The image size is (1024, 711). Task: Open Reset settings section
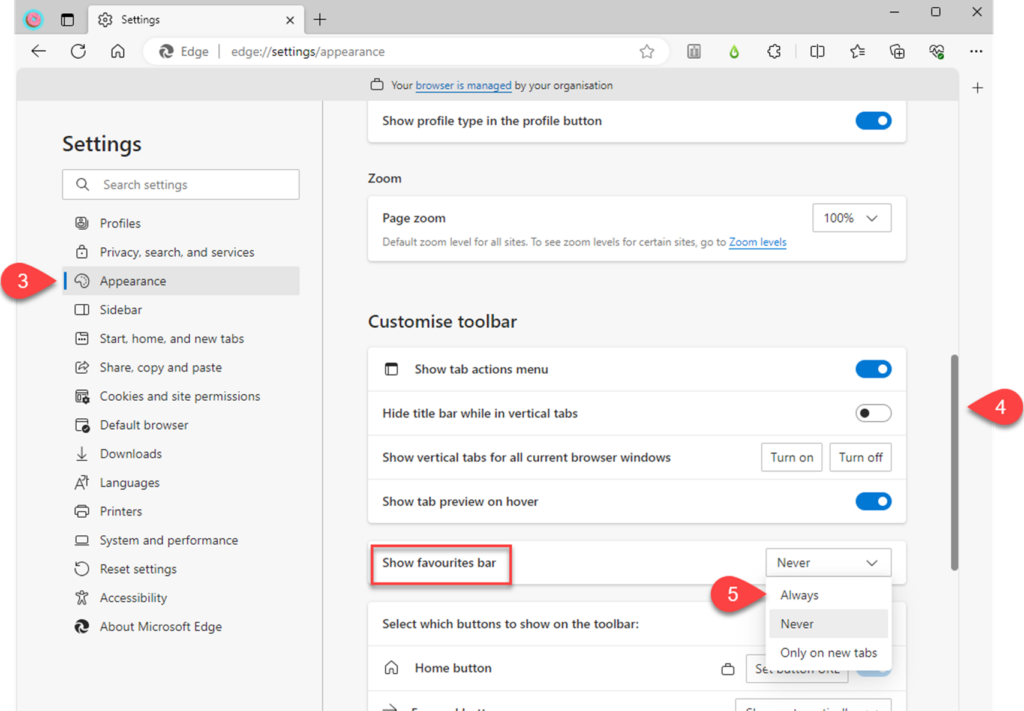181,569
